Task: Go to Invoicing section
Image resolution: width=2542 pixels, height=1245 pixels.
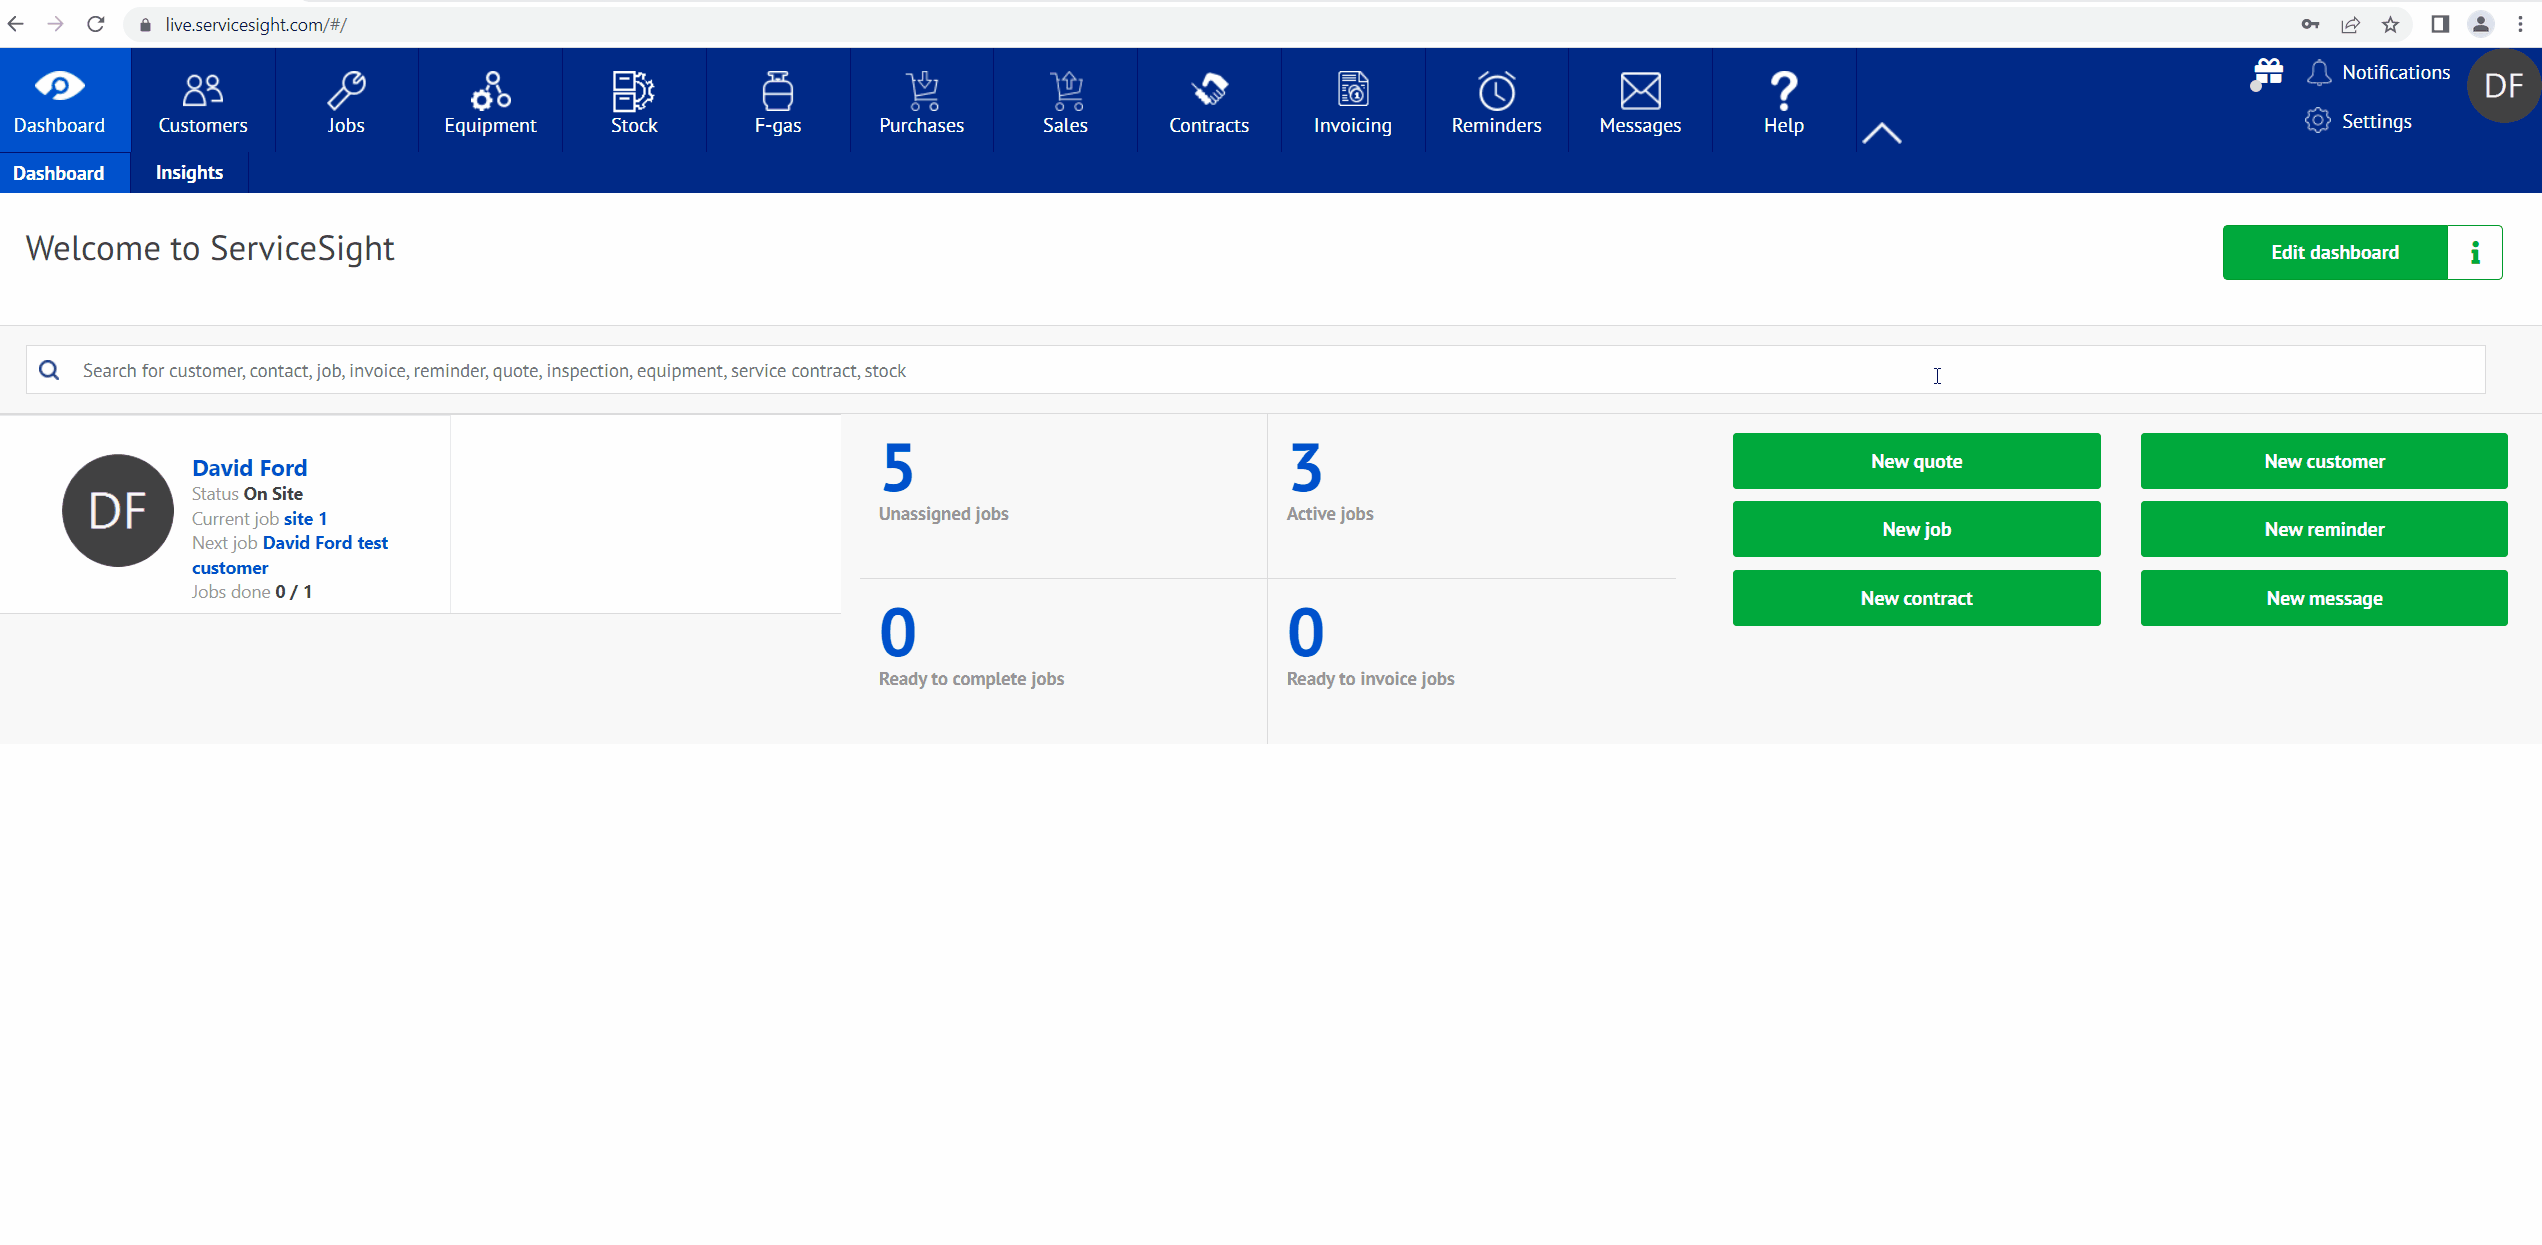Action: click(x=1353, y=101)
